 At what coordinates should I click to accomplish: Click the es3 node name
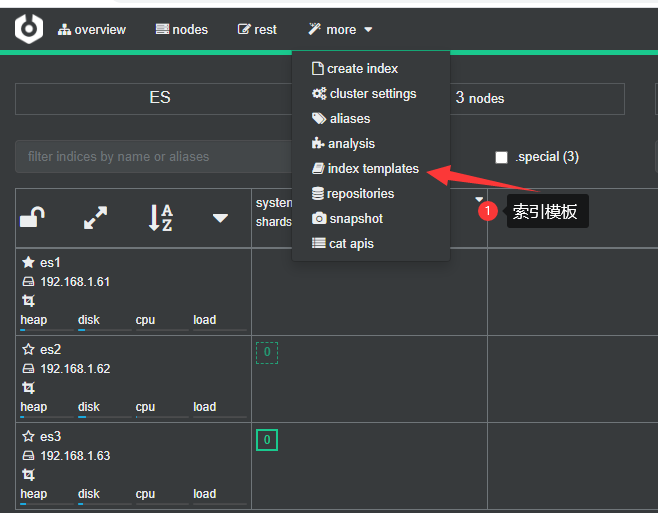point(50,437)
